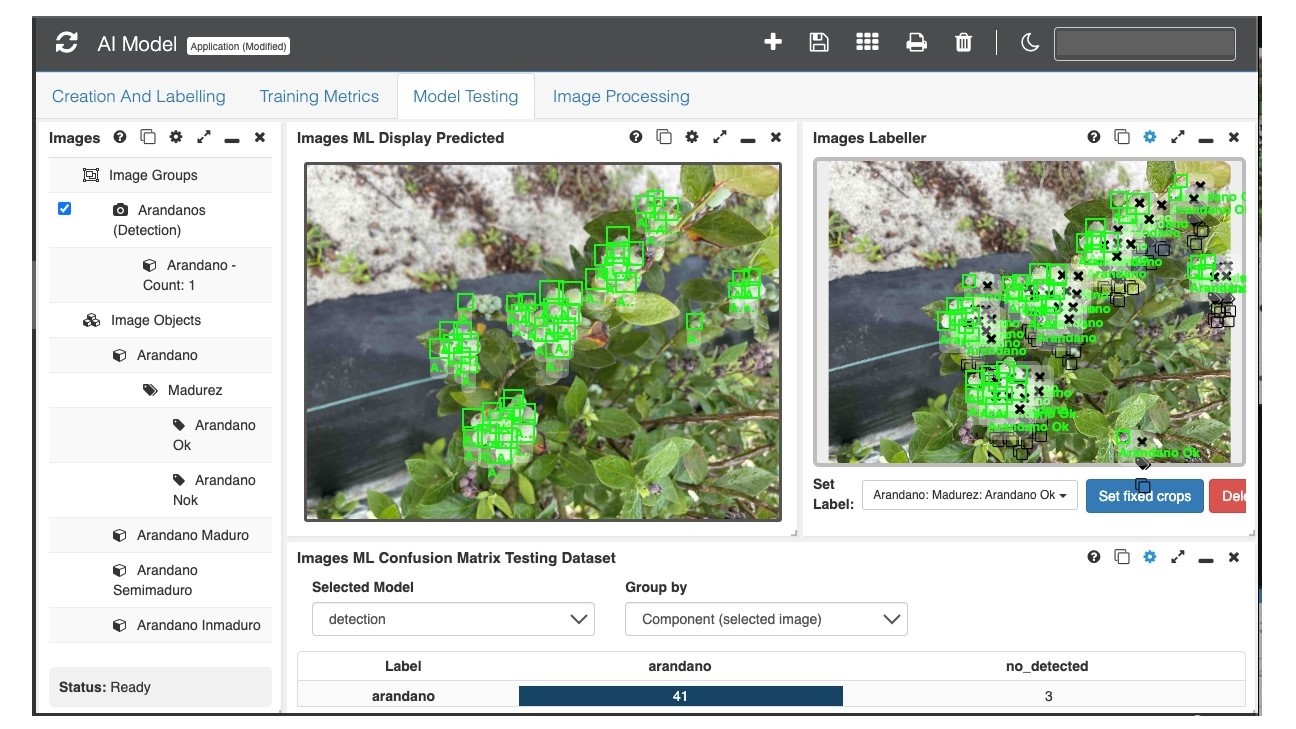This screenshot has height=729, width=1296.
Task: Click the arandano bar showing 41
Action: (680, 696)
